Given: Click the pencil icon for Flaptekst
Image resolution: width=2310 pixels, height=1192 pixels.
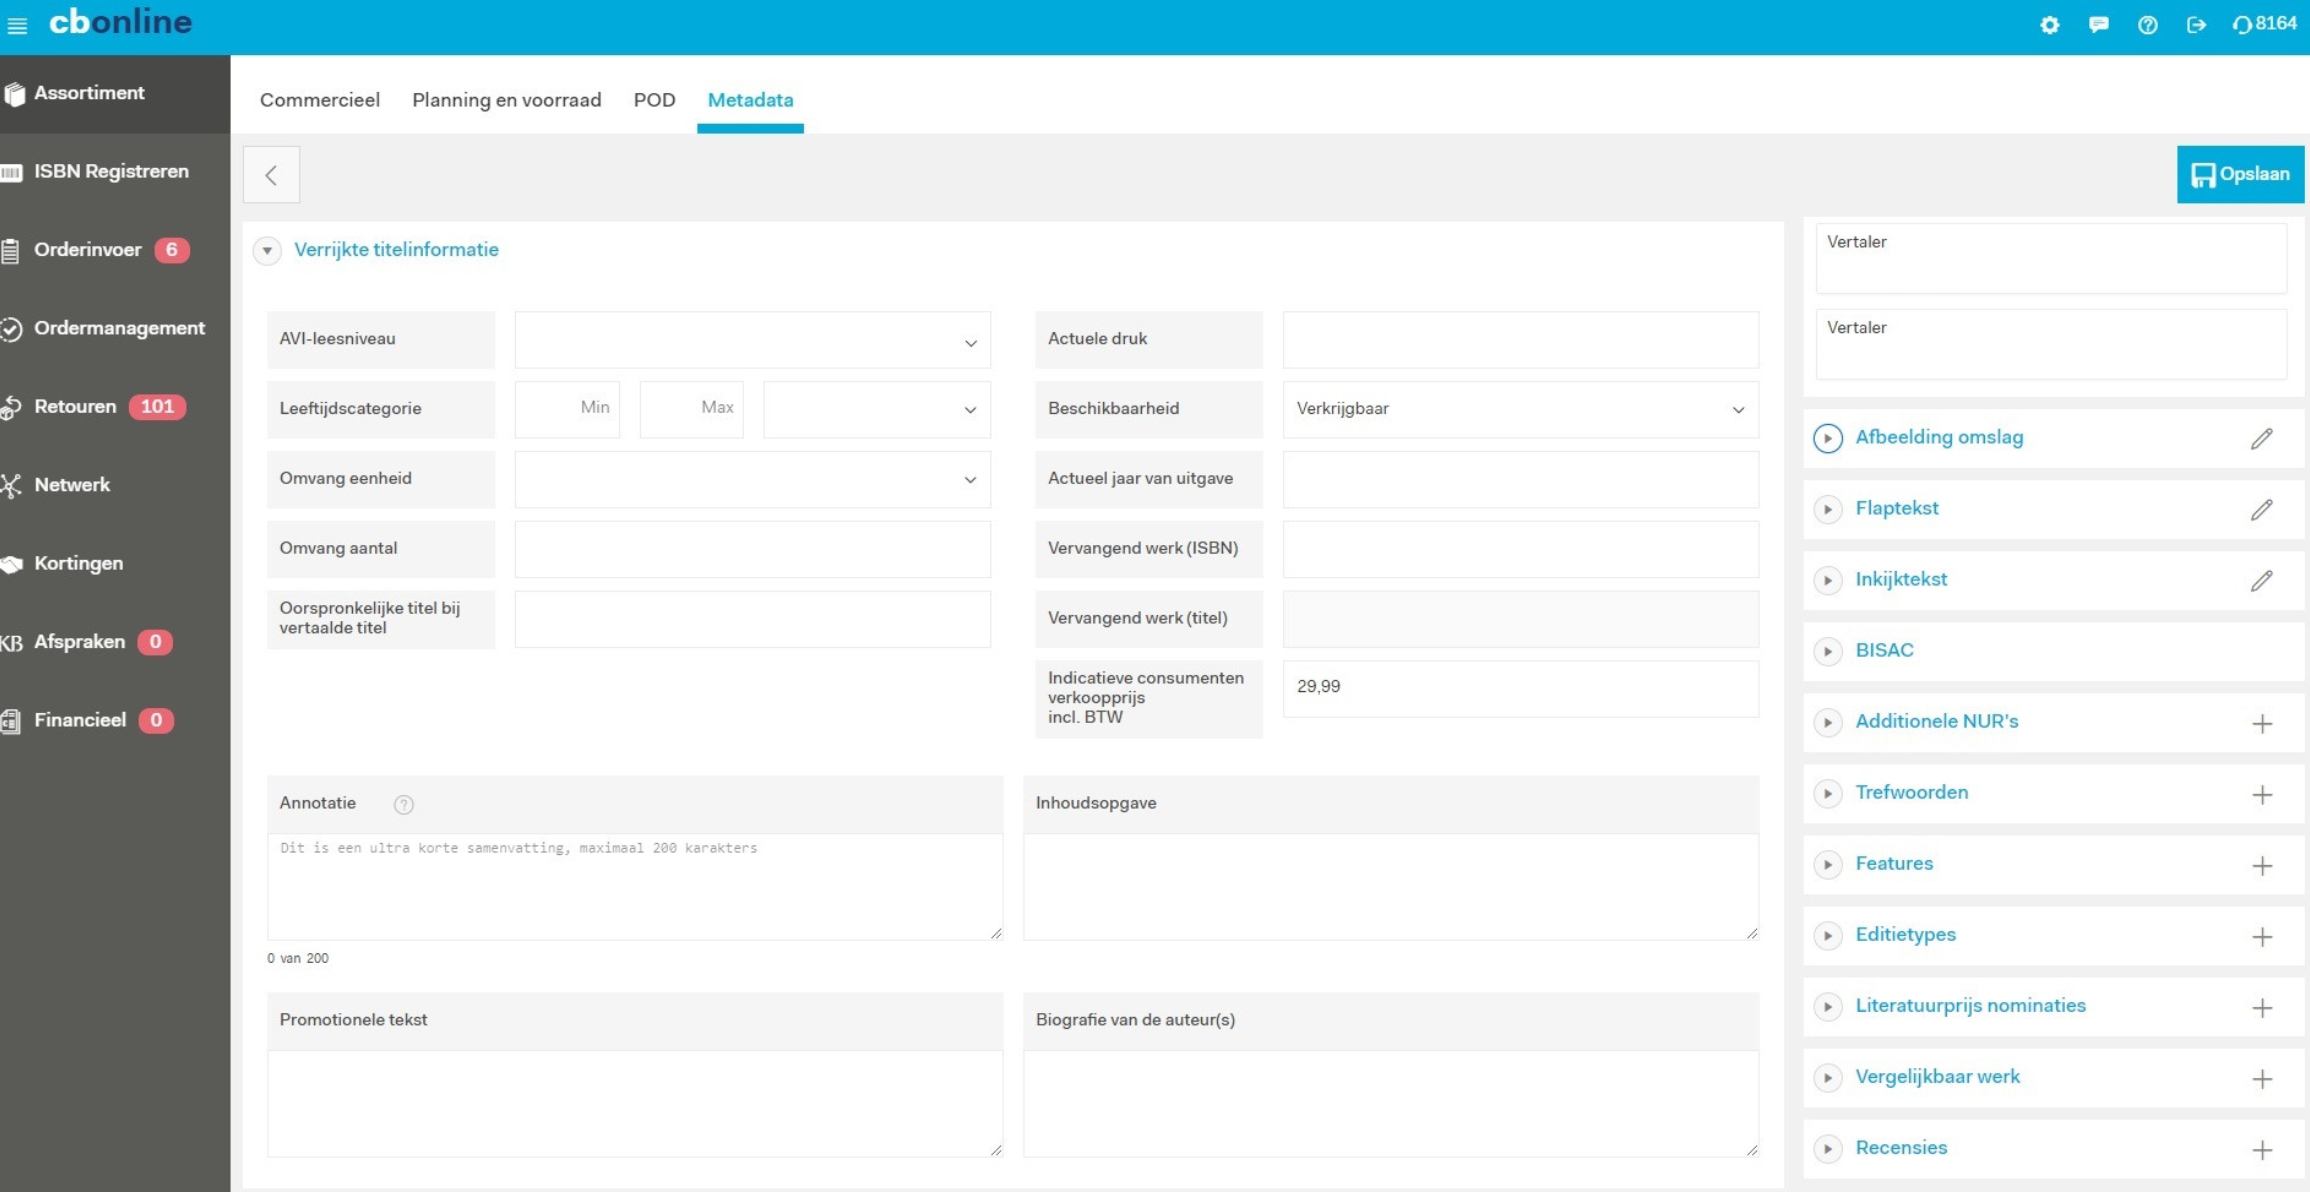Looking at the screenshot, I should coord(2261,509).
